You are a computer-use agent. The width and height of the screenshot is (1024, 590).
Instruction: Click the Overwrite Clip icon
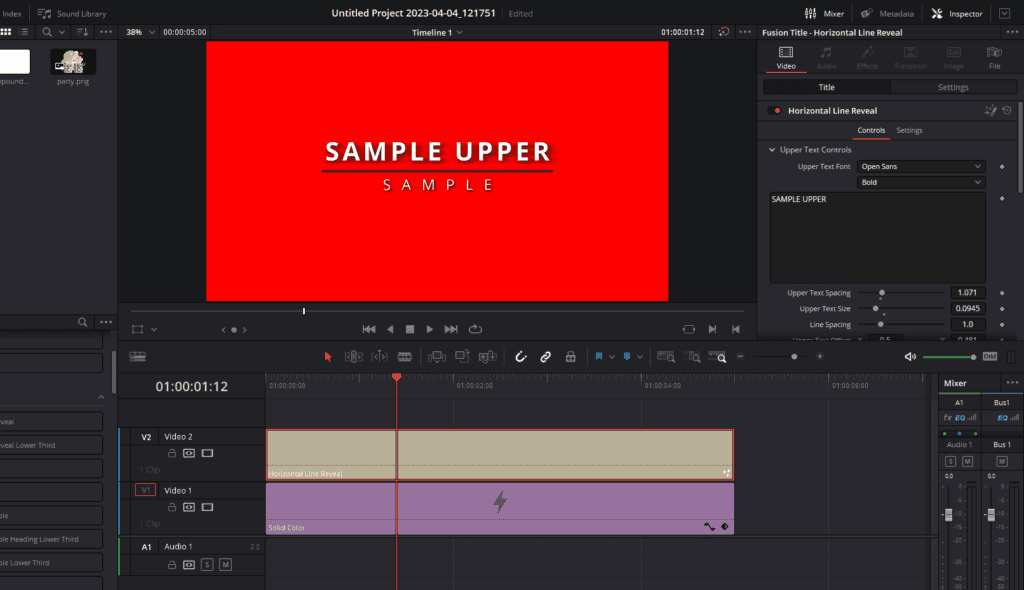pos(462,357)
